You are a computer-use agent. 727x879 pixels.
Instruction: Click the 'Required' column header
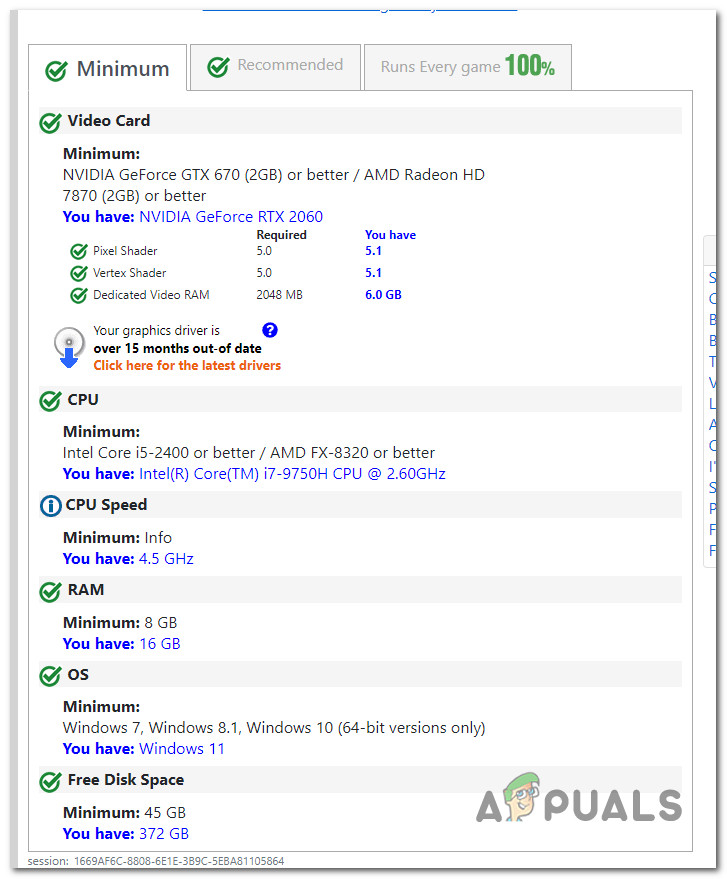point(281,235)
